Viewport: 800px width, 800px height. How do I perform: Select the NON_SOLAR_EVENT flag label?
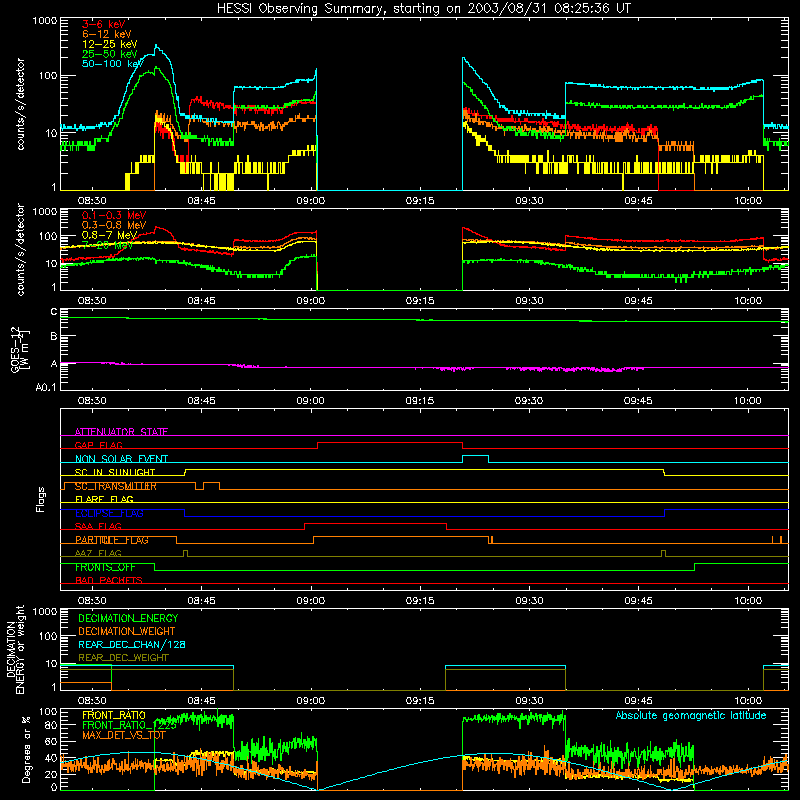[x=121, y=459]
